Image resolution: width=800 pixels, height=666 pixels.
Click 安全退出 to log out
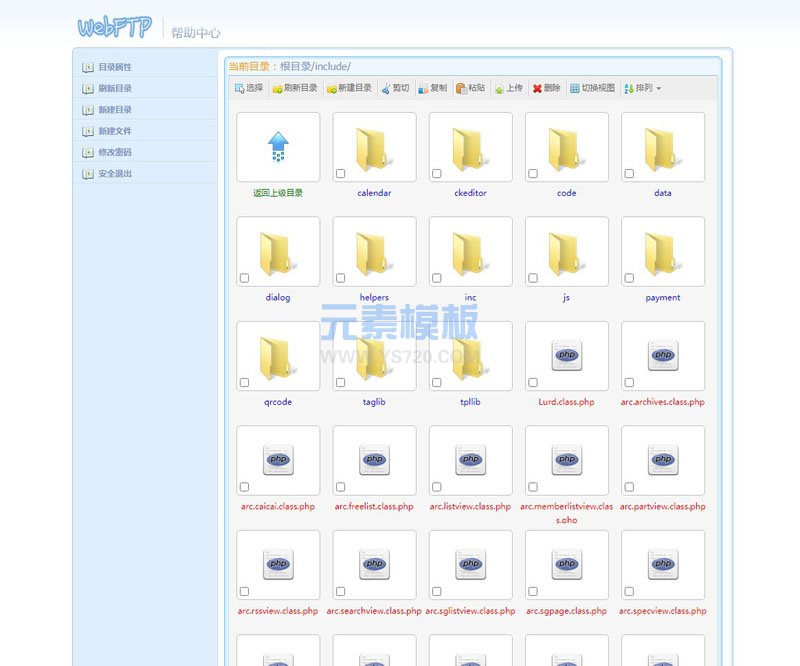point(115,174)
